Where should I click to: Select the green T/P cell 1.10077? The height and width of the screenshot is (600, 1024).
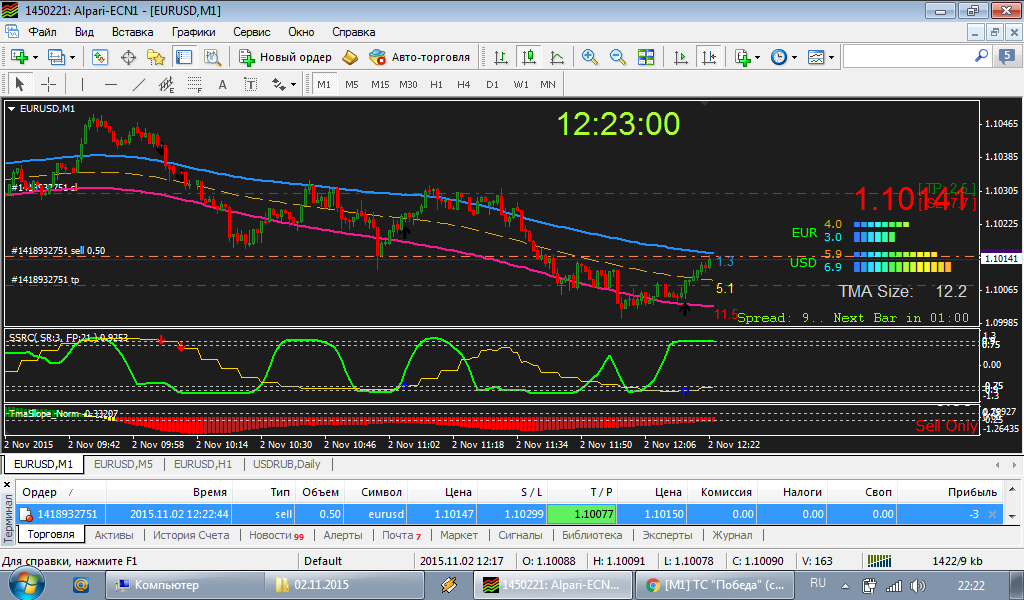[581, 514]
